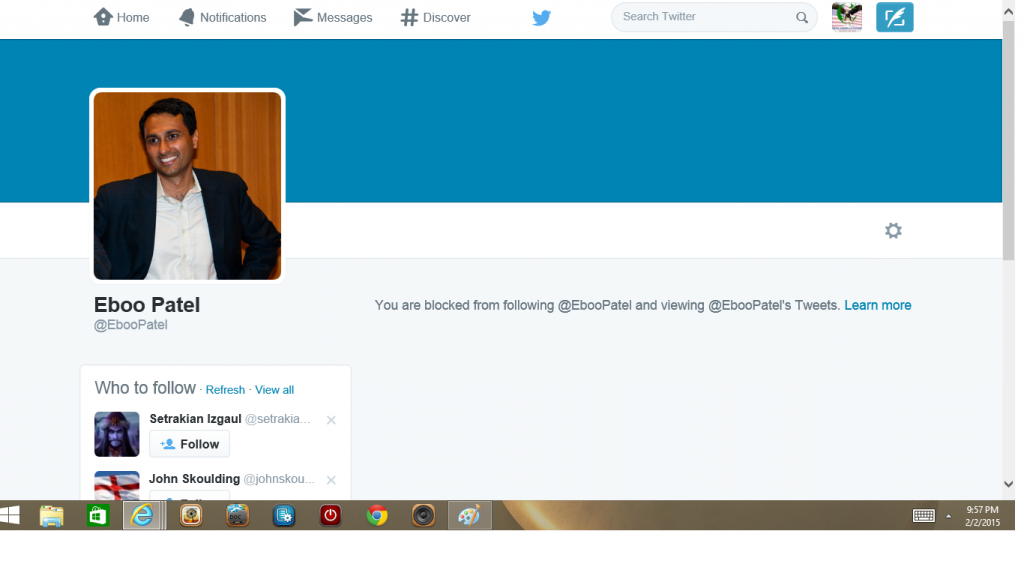Viewport: 1024px width, 576px height.
Task: Open the Windows Start menu
Action: (10, 515)
